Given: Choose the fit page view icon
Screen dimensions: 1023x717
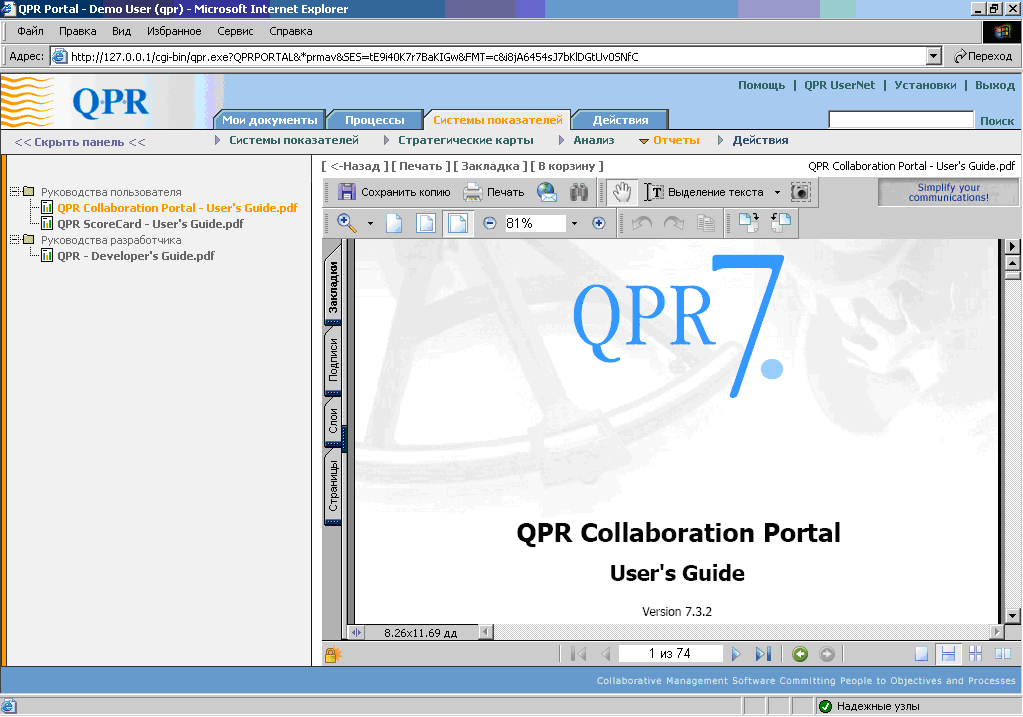Looking at the screenshot, I should click(x=425, y=223).
